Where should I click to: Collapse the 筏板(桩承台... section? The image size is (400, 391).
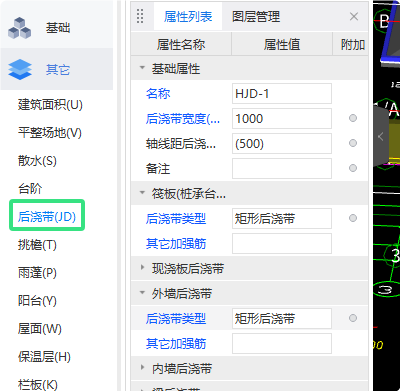142,193
